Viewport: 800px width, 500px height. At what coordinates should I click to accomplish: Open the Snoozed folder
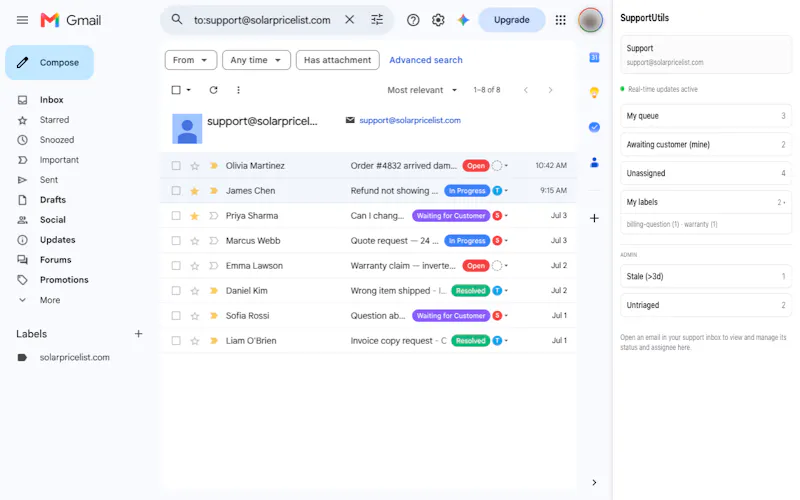[x=57, y=140]
